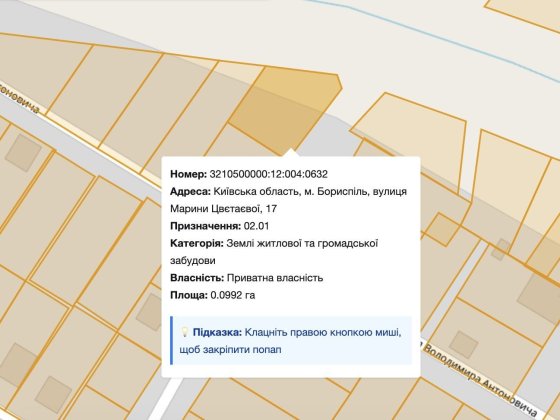Screen dimensions: 560x420
Task: Click the Номер label in popup
Action: [x=188, y=174]
